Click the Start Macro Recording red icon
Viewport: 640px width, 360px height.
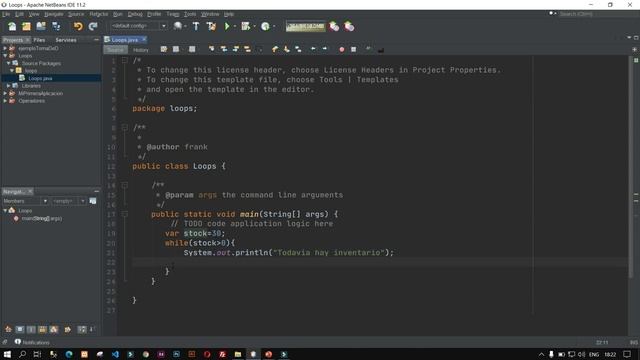click(342, 49)
